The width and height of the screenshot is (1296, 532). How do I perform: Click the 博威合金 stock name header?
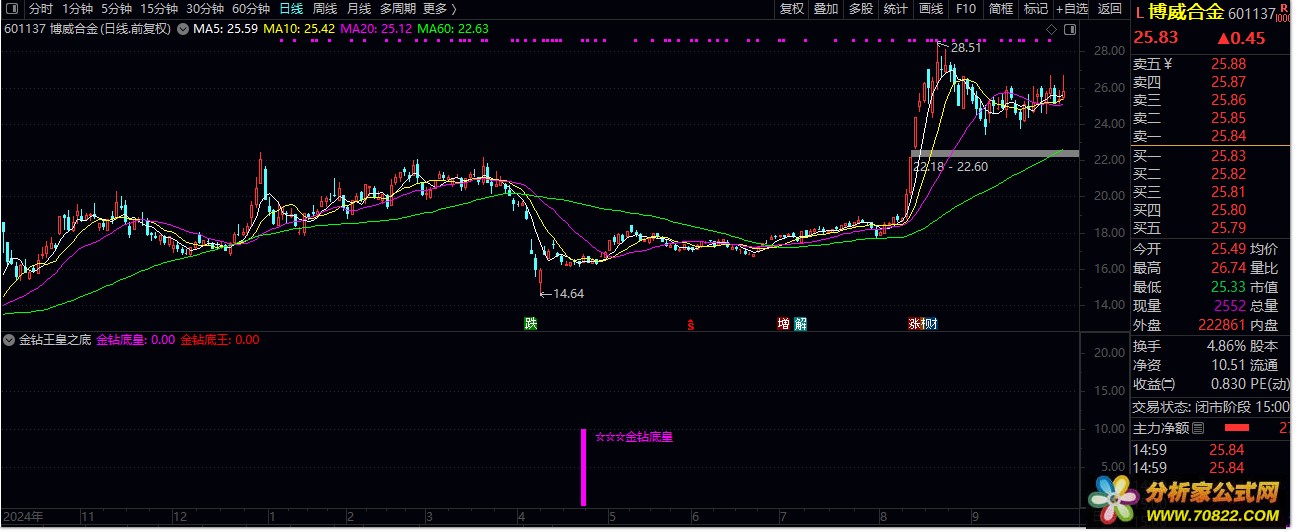click(1186, 13)
